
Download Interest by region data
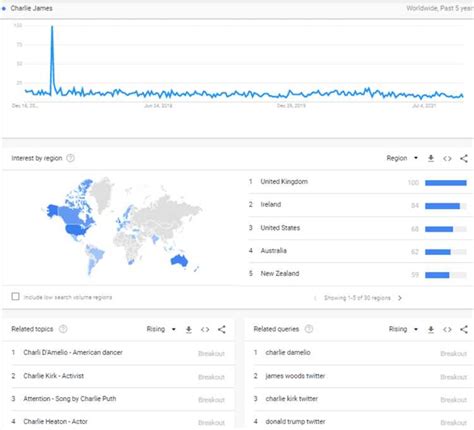[431, 158]
